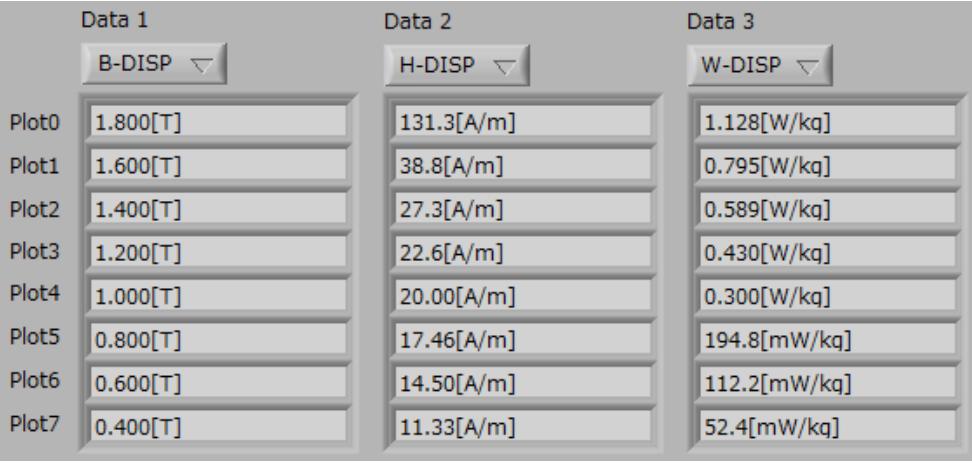The height and width of the screenshot is (464, 972).
Task: Click the Plot0 field showing 131.3[A/m]
Action: [x=522, y=122]
